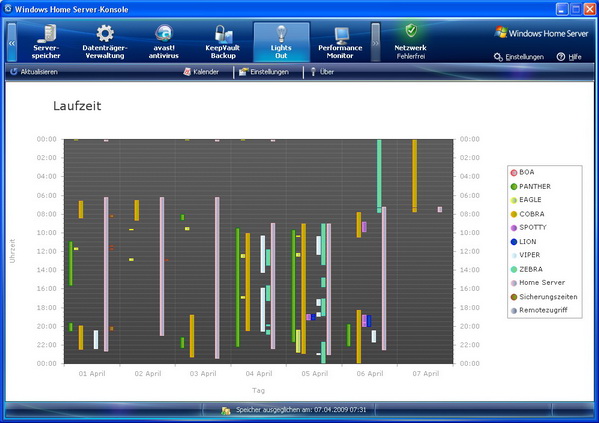Click the Uhrzeit axis title
This screenshot has width=599, height=423.
click(12, 251)
